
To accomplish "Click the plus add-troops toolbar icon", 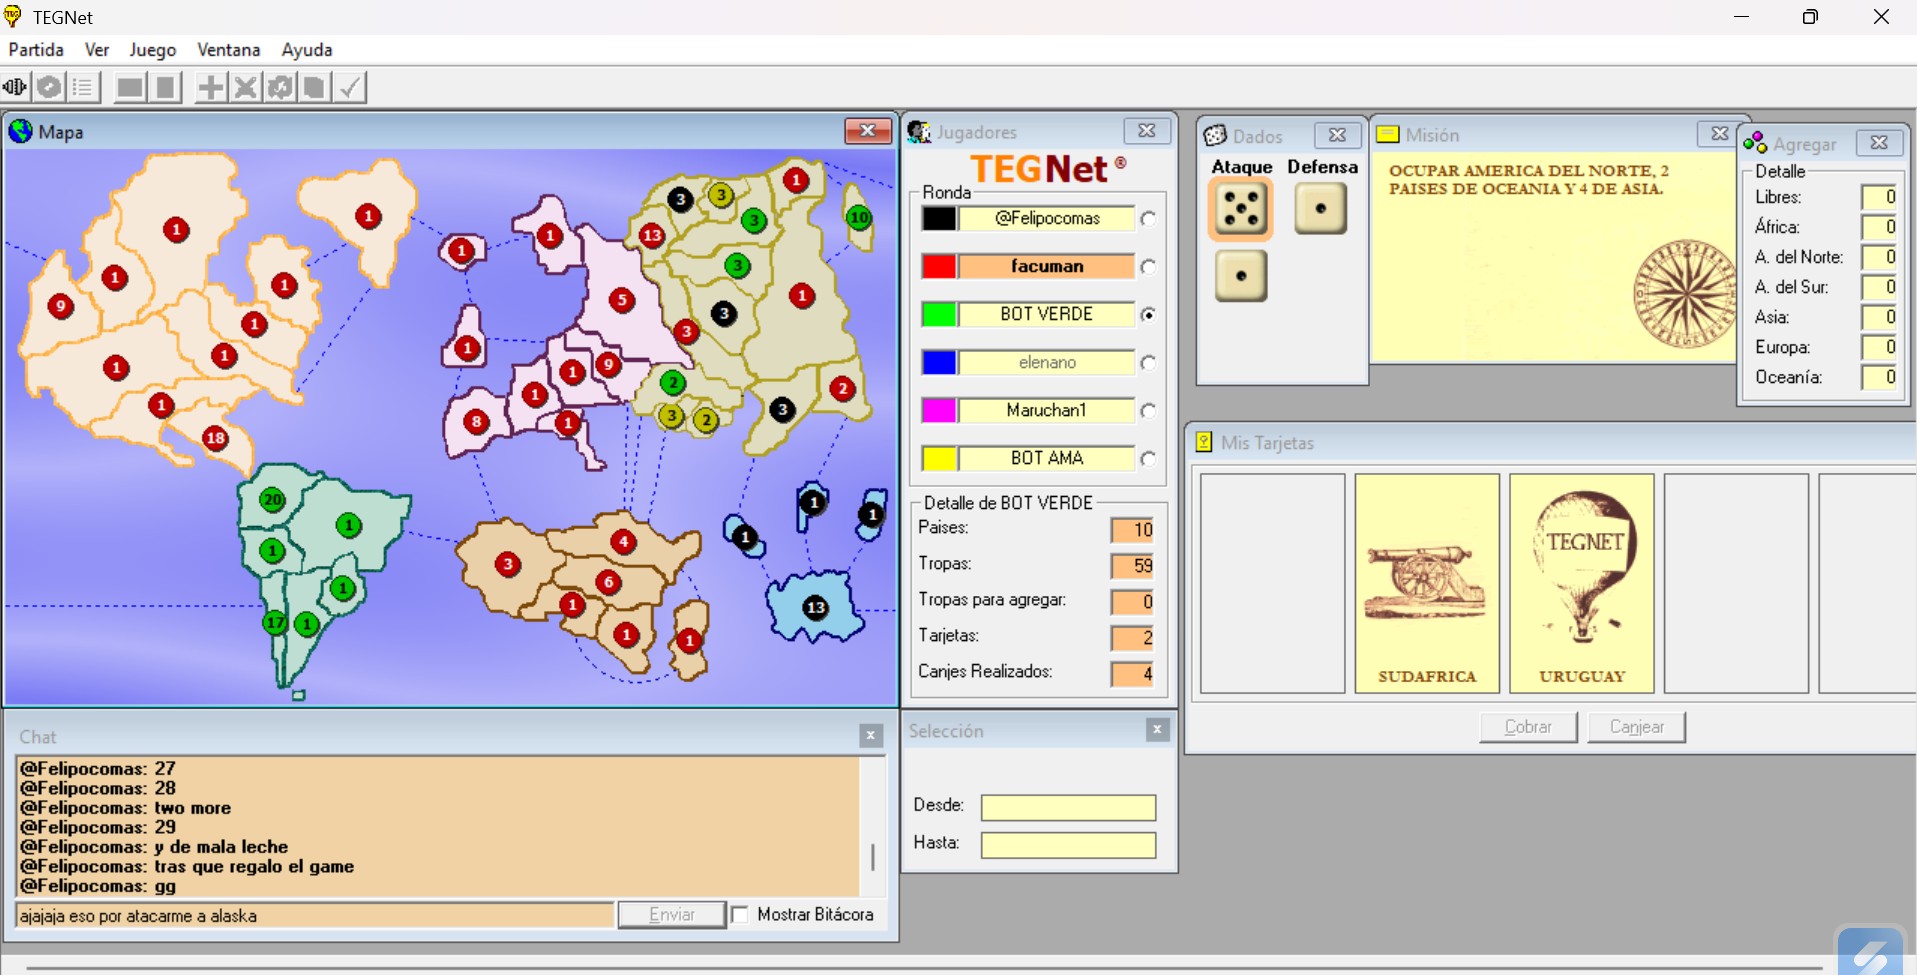I will 210,88.
